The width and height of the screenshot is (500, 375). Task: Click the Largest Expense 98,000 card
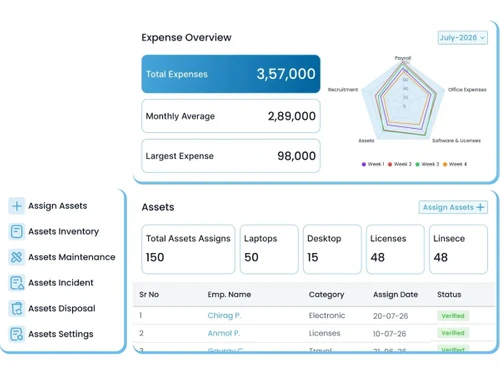point(231,156)
